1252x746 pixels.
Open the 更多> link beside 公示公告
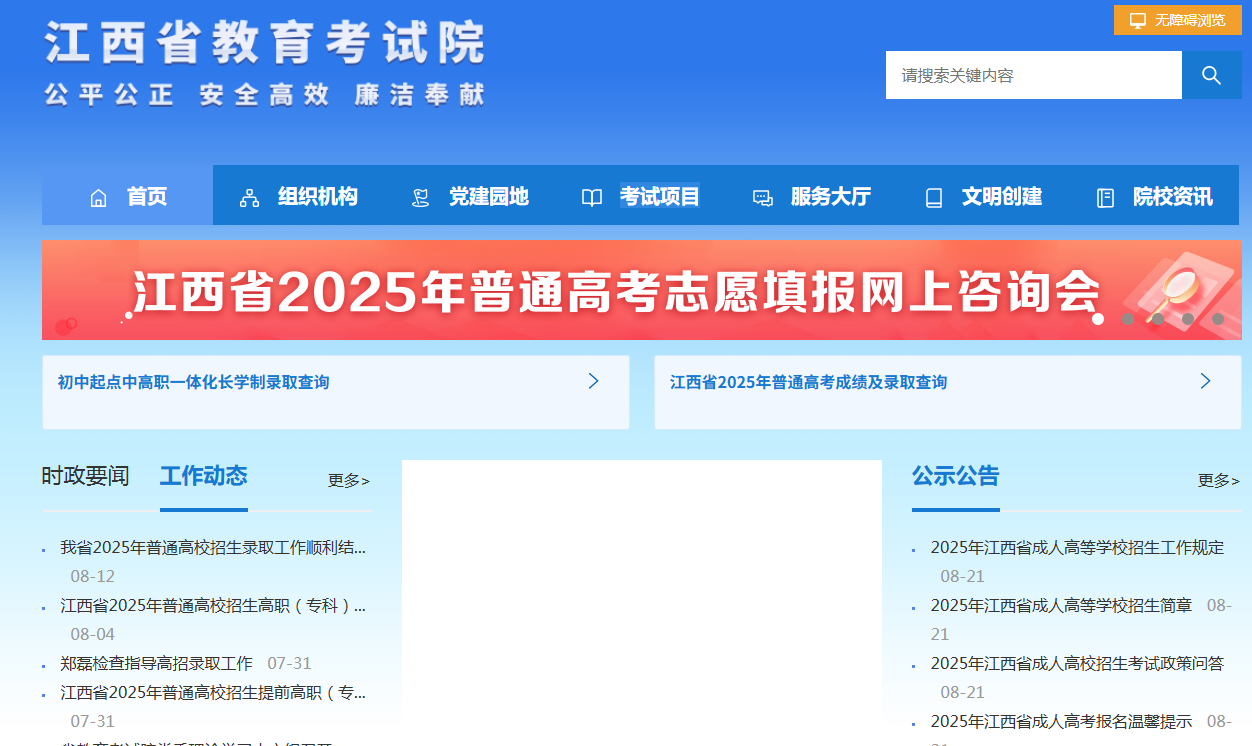pos(1218,481)
